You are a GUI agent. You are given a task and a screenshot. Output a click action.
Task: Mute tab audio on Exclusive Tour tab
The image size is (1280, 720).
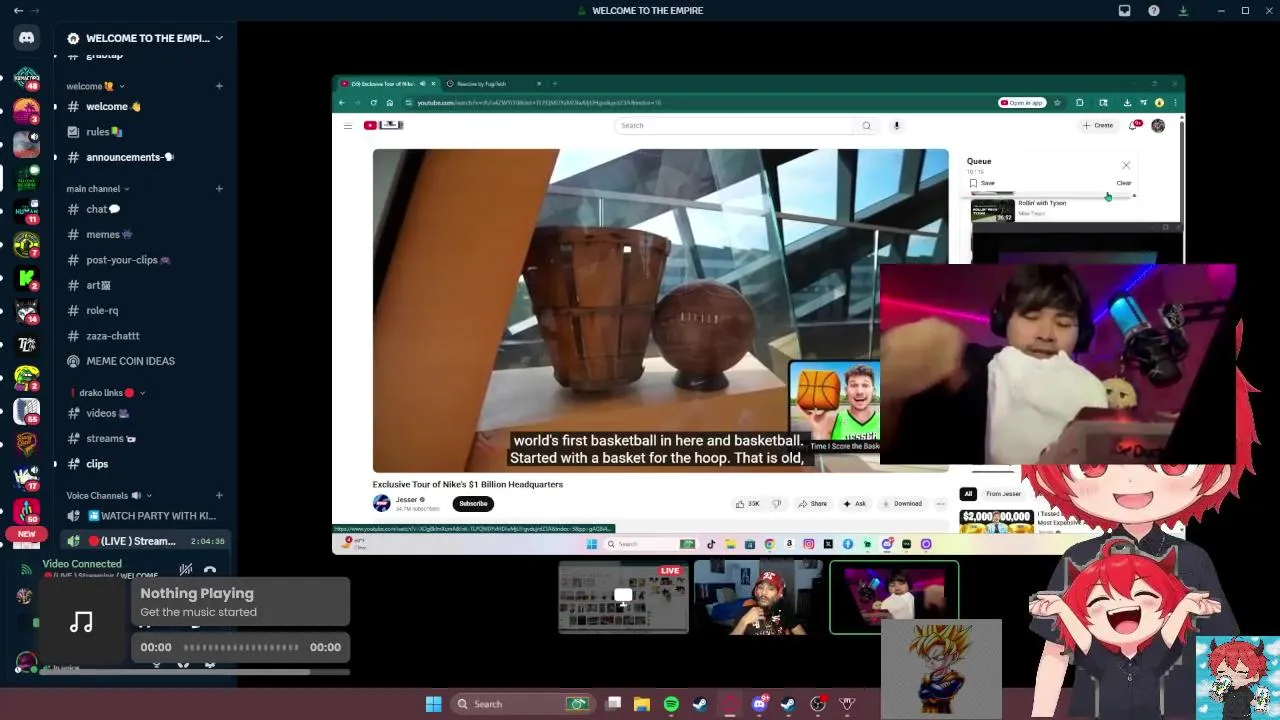pyautogui.click(x=422, y=84)
